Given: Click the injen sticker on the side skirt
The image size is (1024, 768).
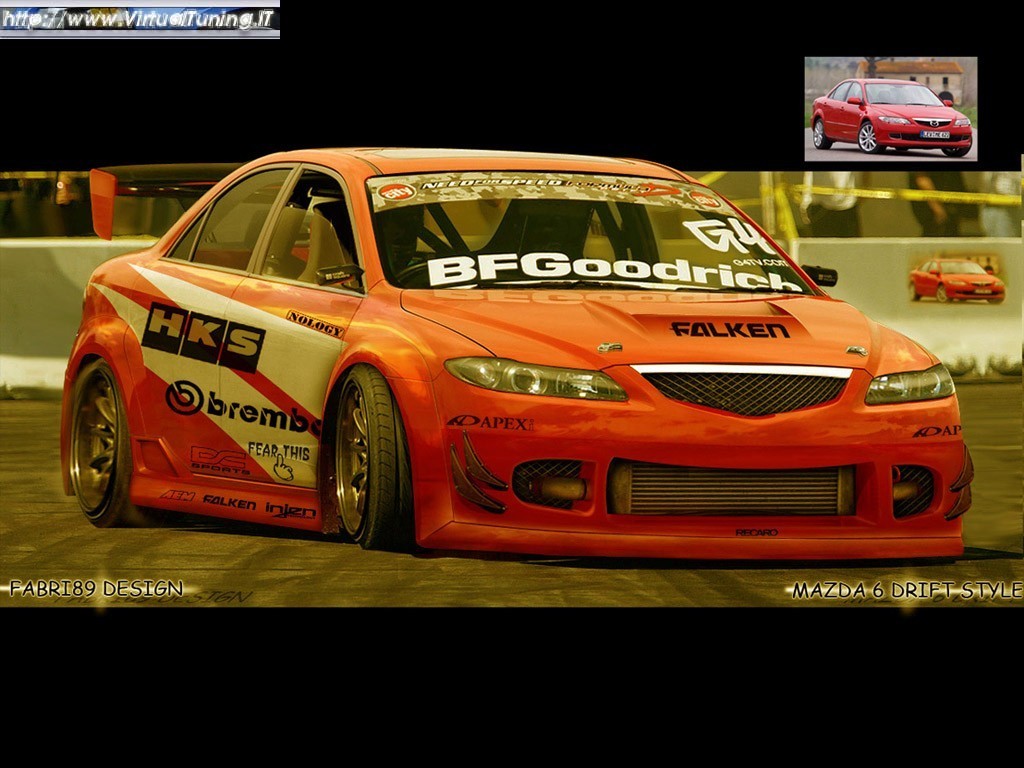Looking at the screenshot, I should point(291,510).
